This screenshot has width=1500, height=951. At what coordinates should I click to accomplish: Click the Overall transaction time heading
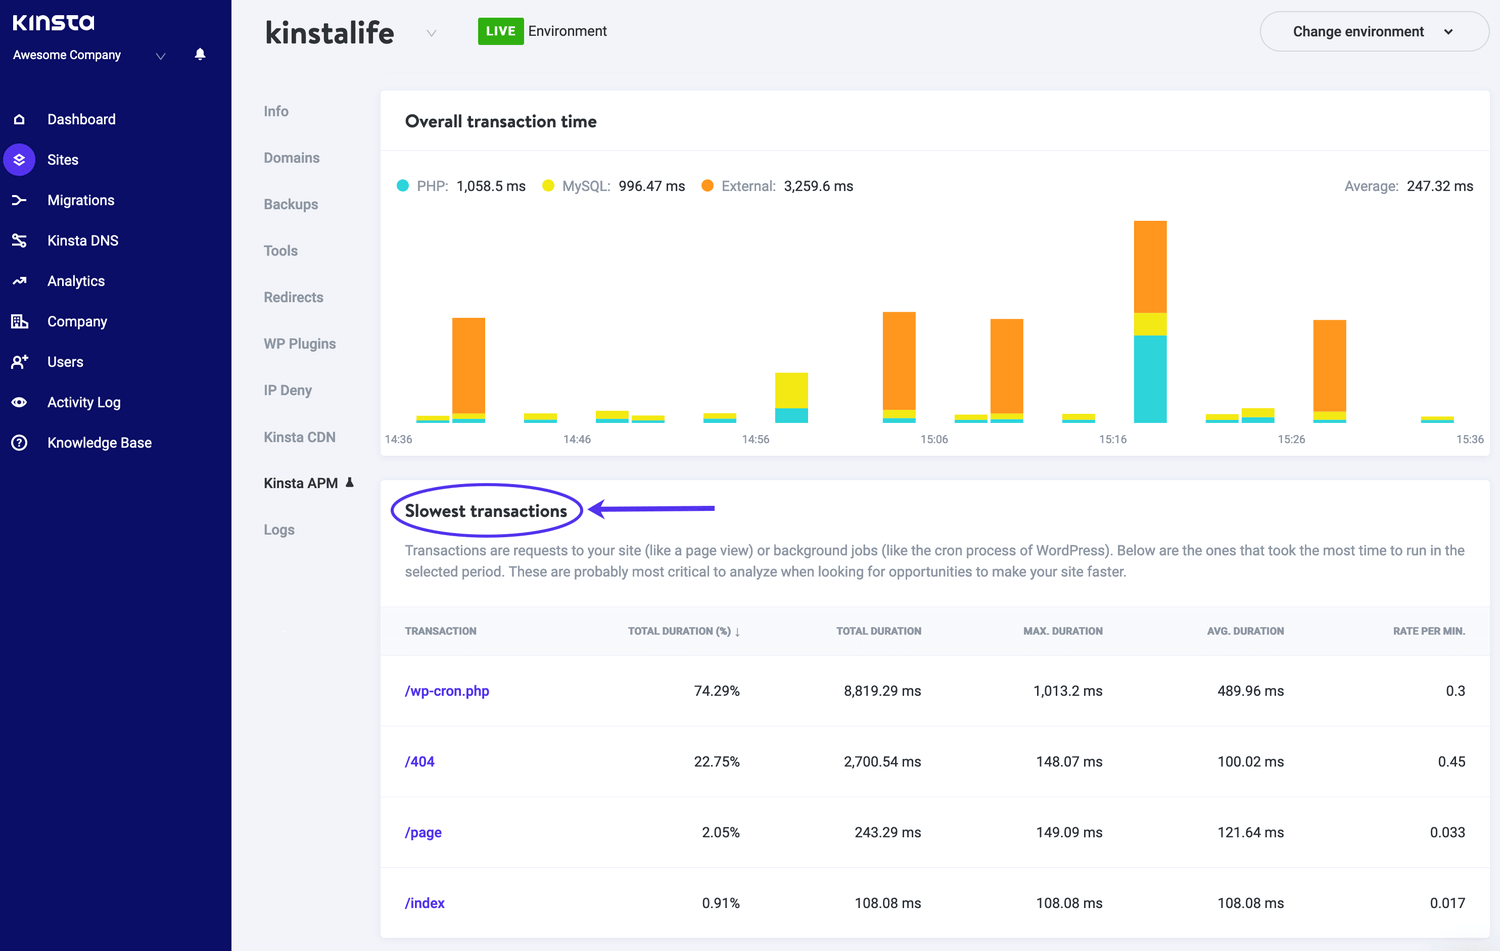point(501,121)
